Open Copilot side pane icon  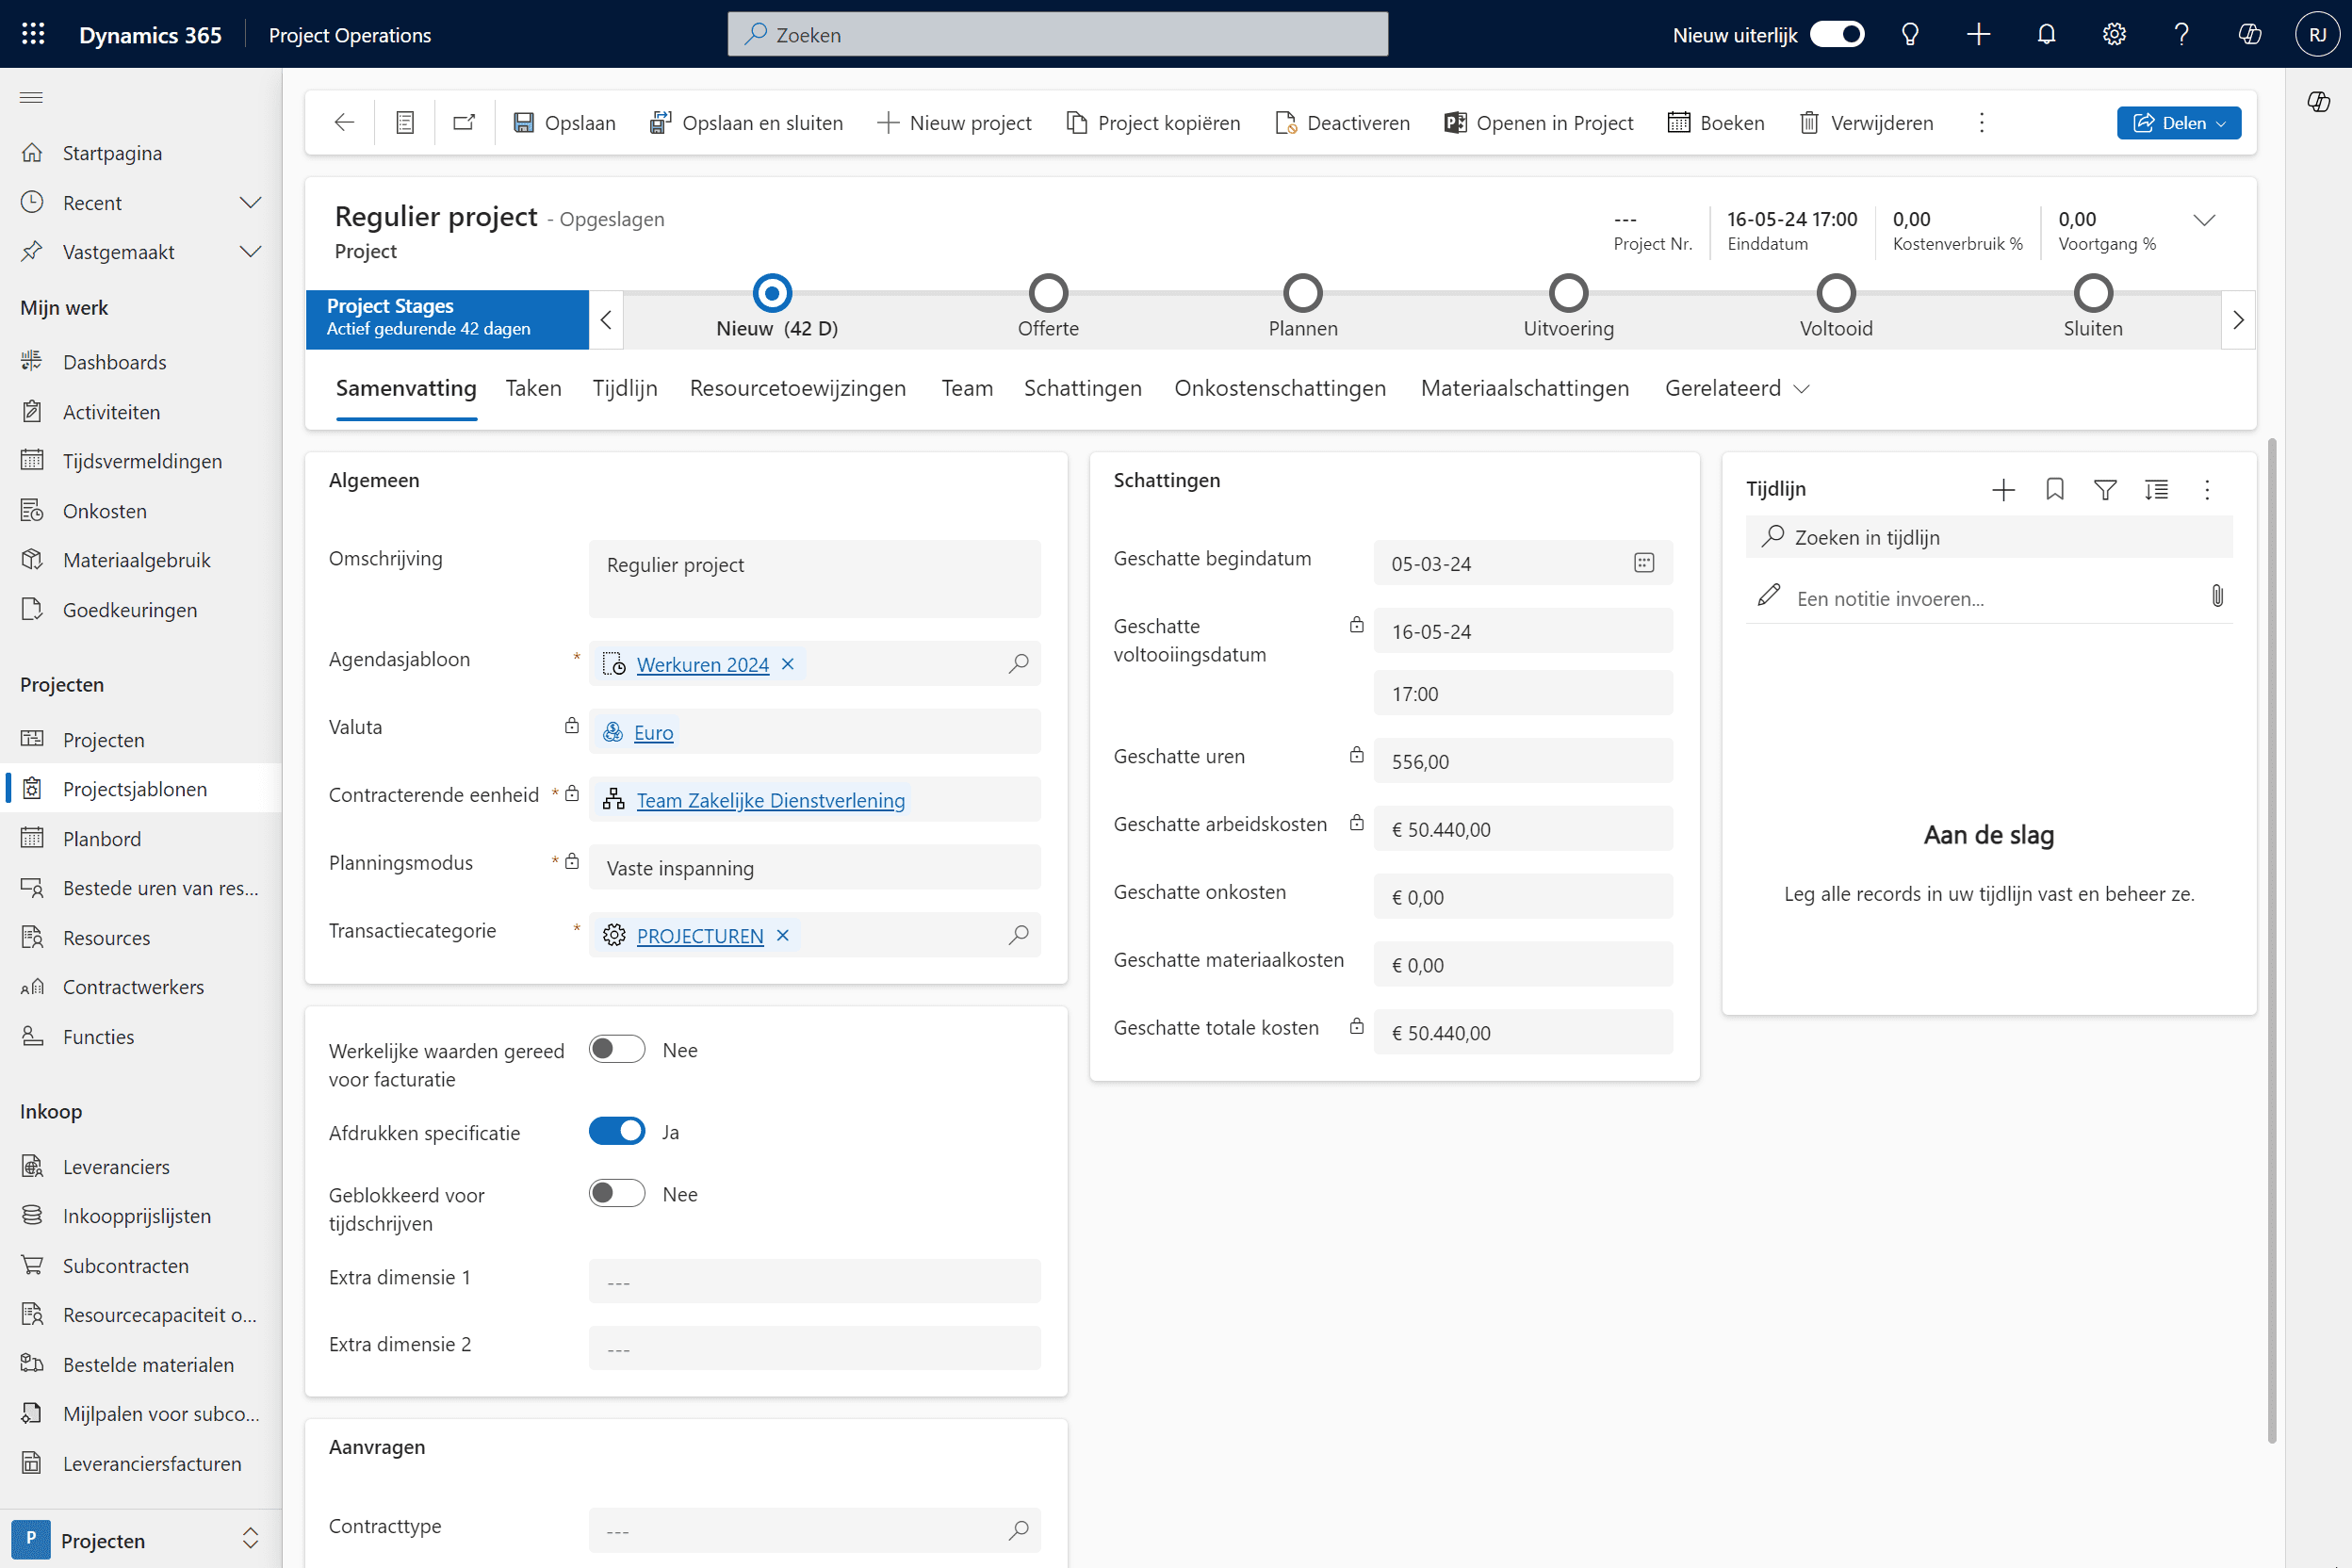[2319, 101]
